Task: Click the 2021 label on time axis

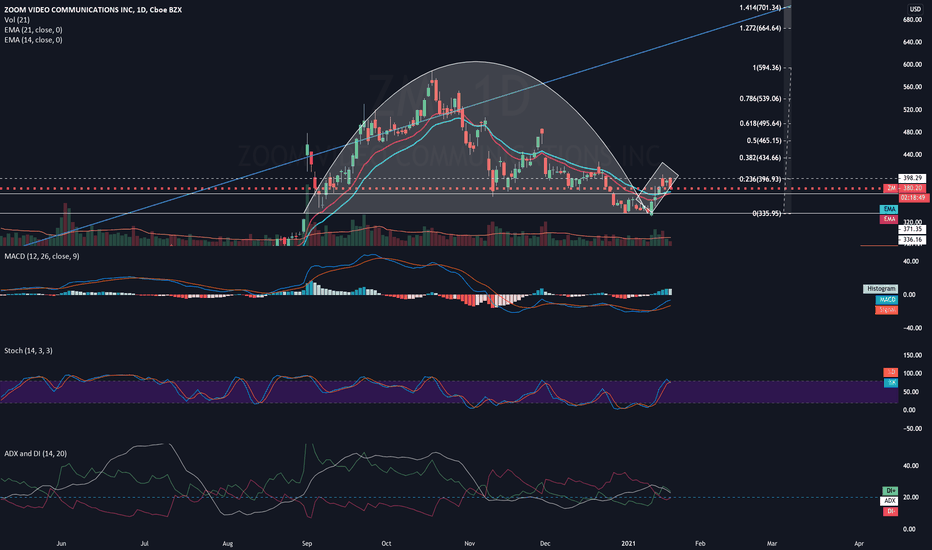Action: pos(628,543)
